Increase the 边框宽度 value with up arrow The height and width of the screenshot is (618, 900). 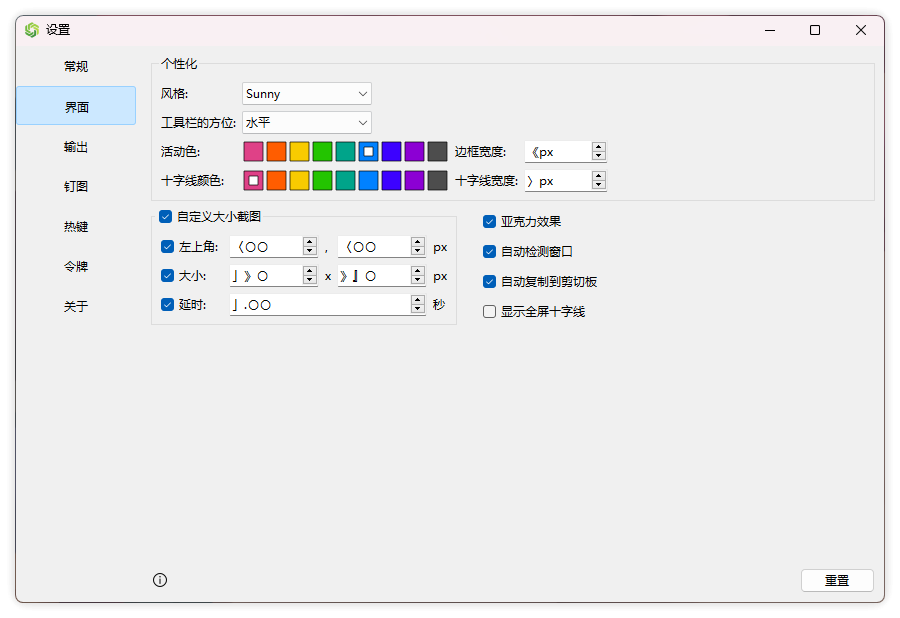(599, 148)
